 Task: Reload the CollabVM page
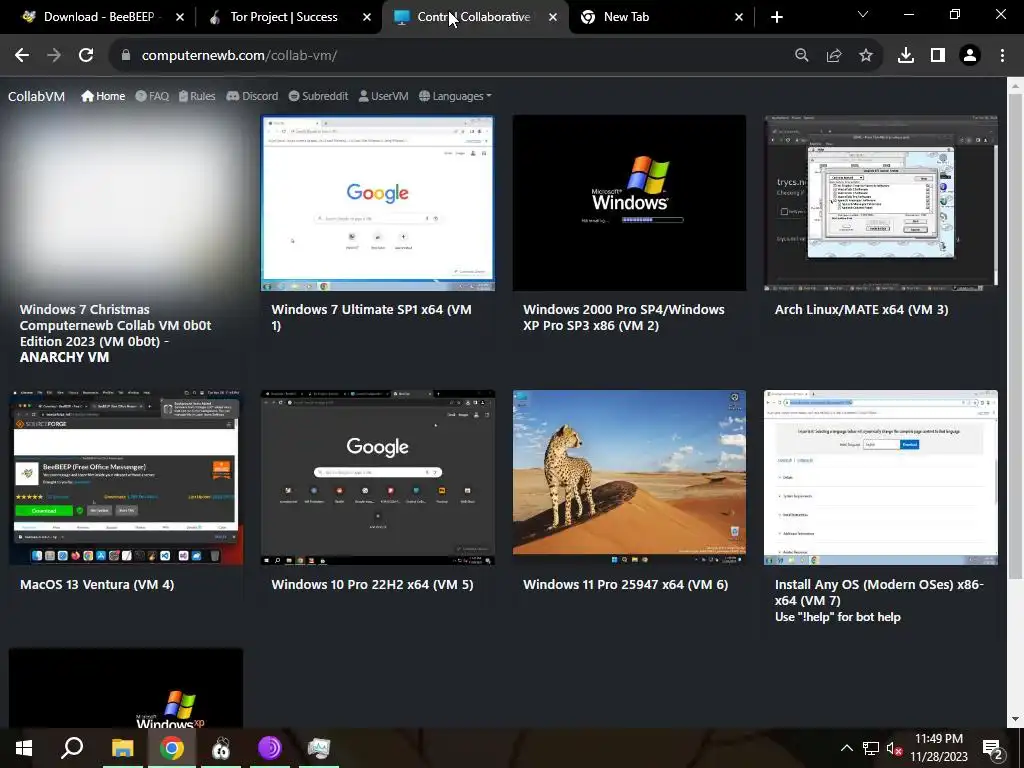[x=86, y=56]
